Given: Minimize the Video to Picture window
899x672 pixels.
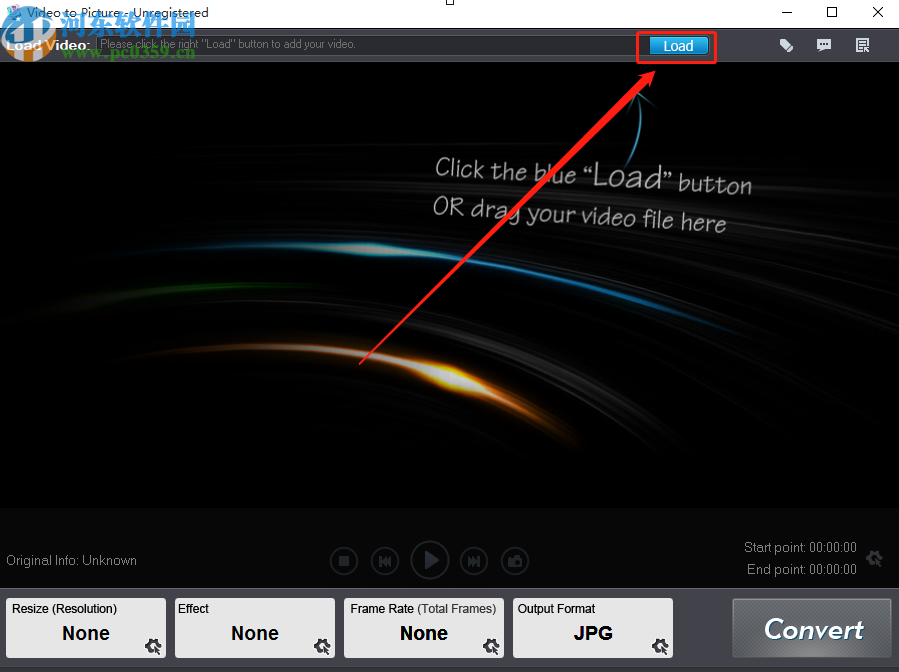Looking at the screenshot, I should coord(787,12).
